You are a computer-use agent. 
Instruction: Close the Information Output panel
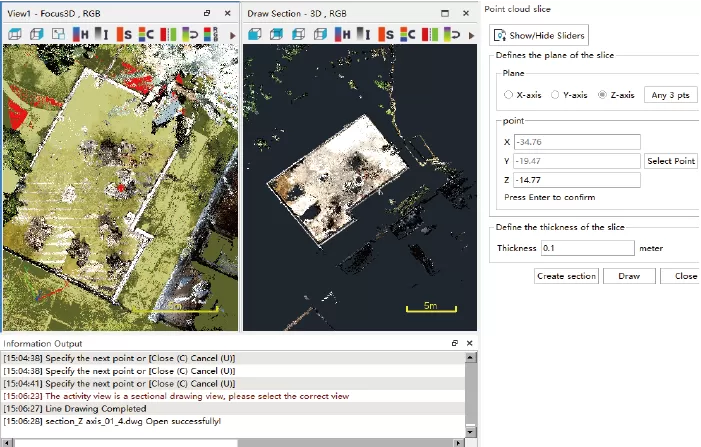tap(469, 343)
